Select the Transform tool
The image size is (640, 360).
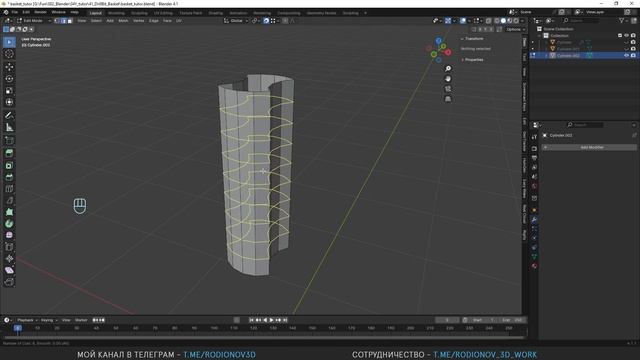[x=9, y=102]
